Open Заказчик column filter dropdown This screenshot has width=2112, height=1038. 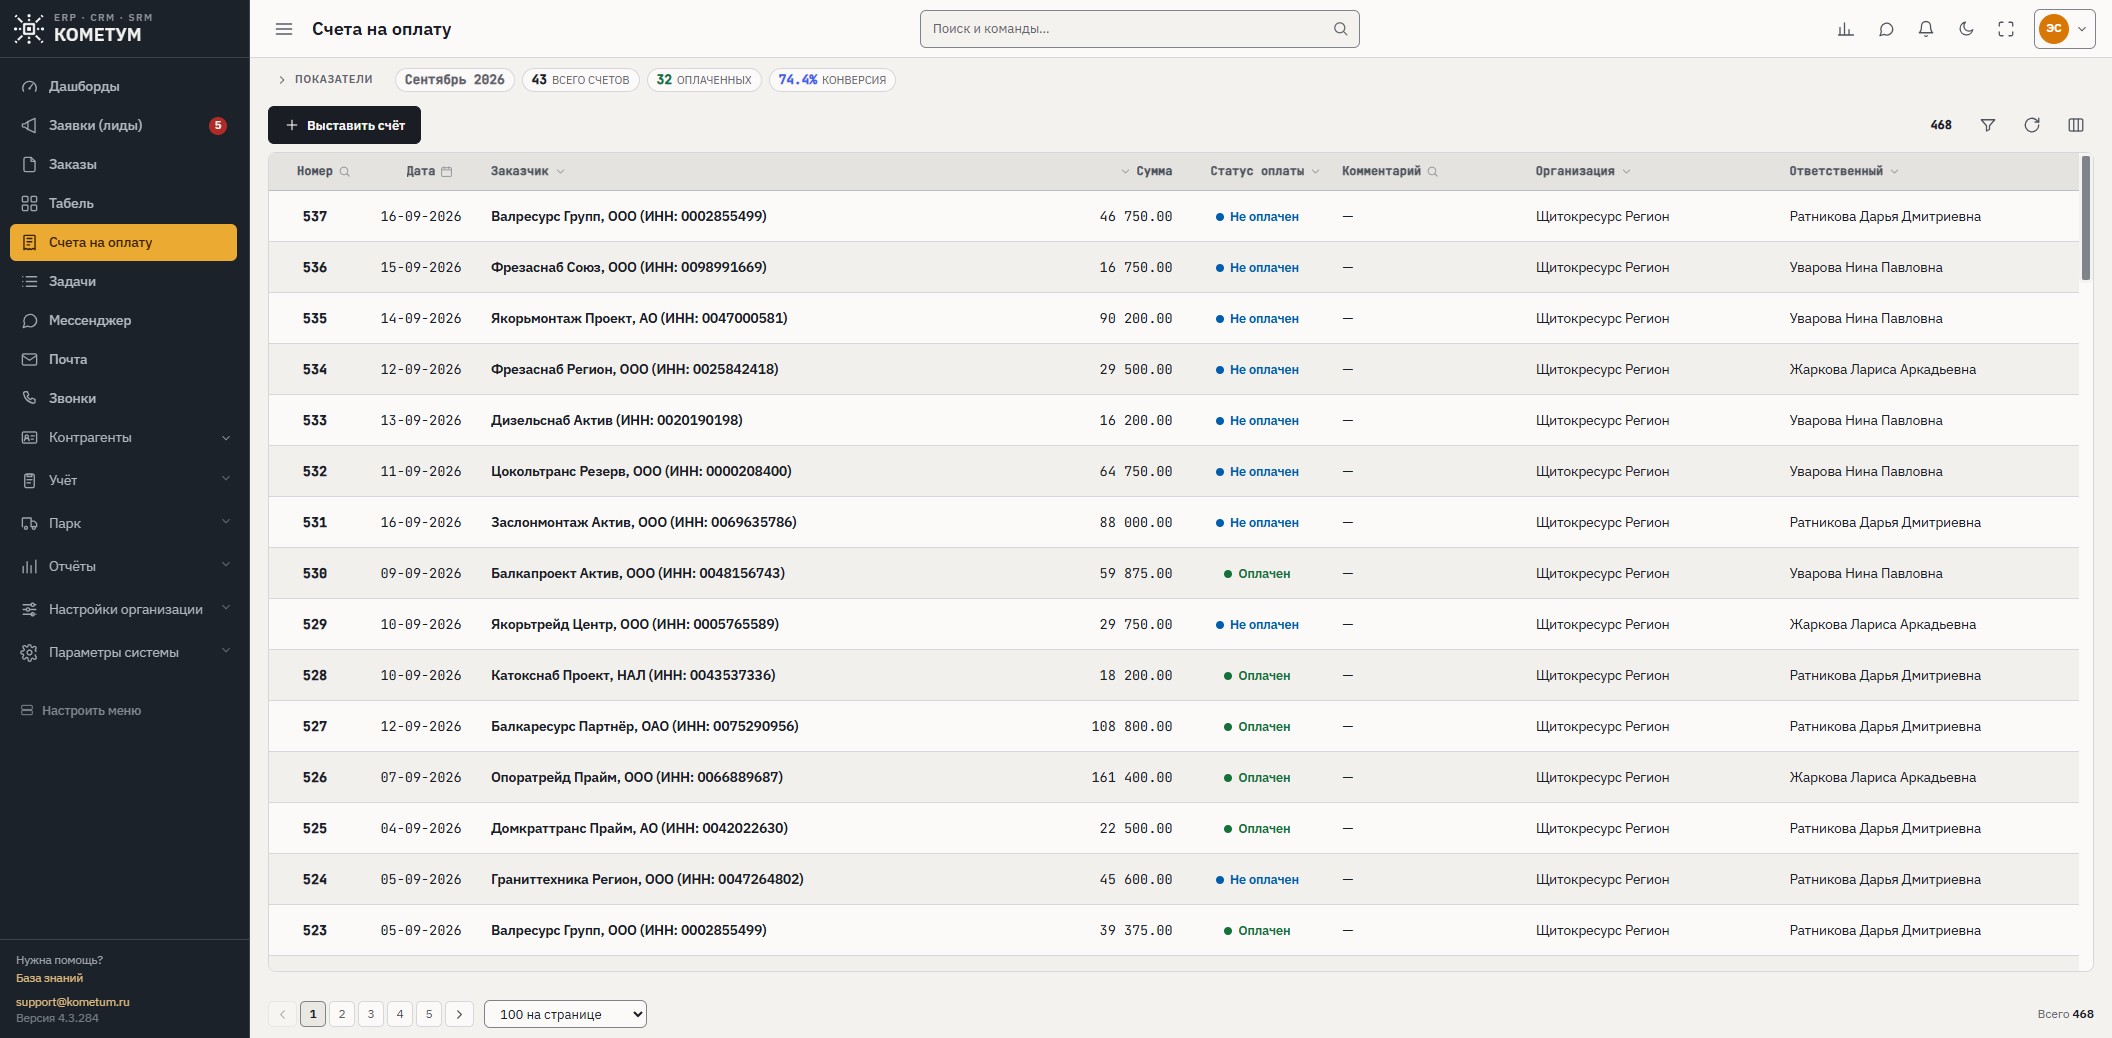[x=560, y=172]
